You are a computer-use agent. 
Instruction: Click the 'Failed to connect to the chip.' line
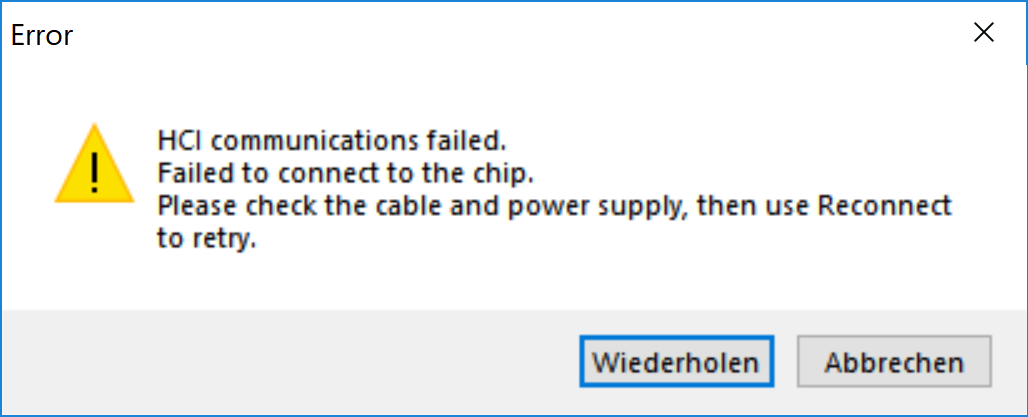(346, 173)
